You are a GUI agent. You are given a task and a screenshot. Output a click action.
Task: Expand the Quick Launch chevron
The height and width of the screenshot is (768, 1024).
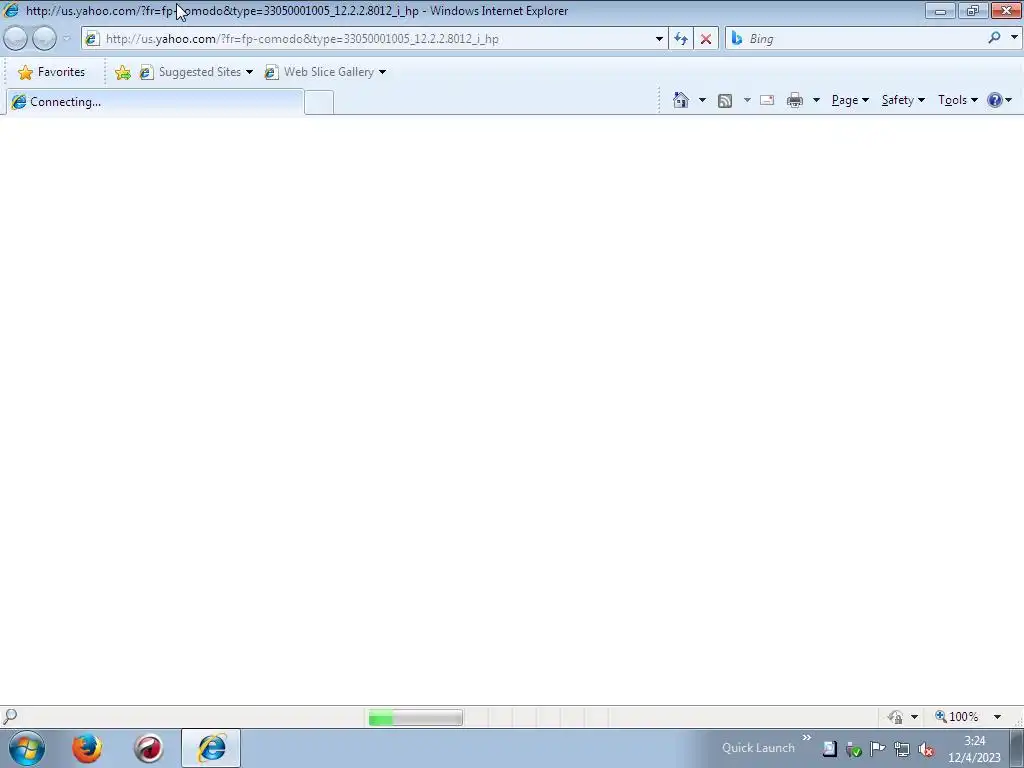(x=807, y=738)
